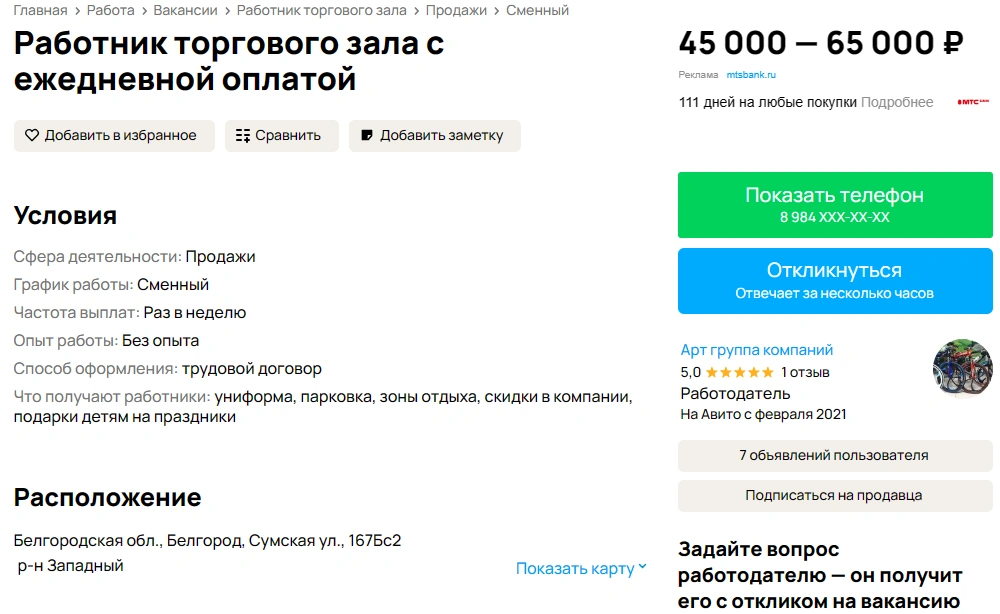Go to Главная breadcrumb
Screen dimensions: 1000x614
pyautogui.click(x=40, y=10)
